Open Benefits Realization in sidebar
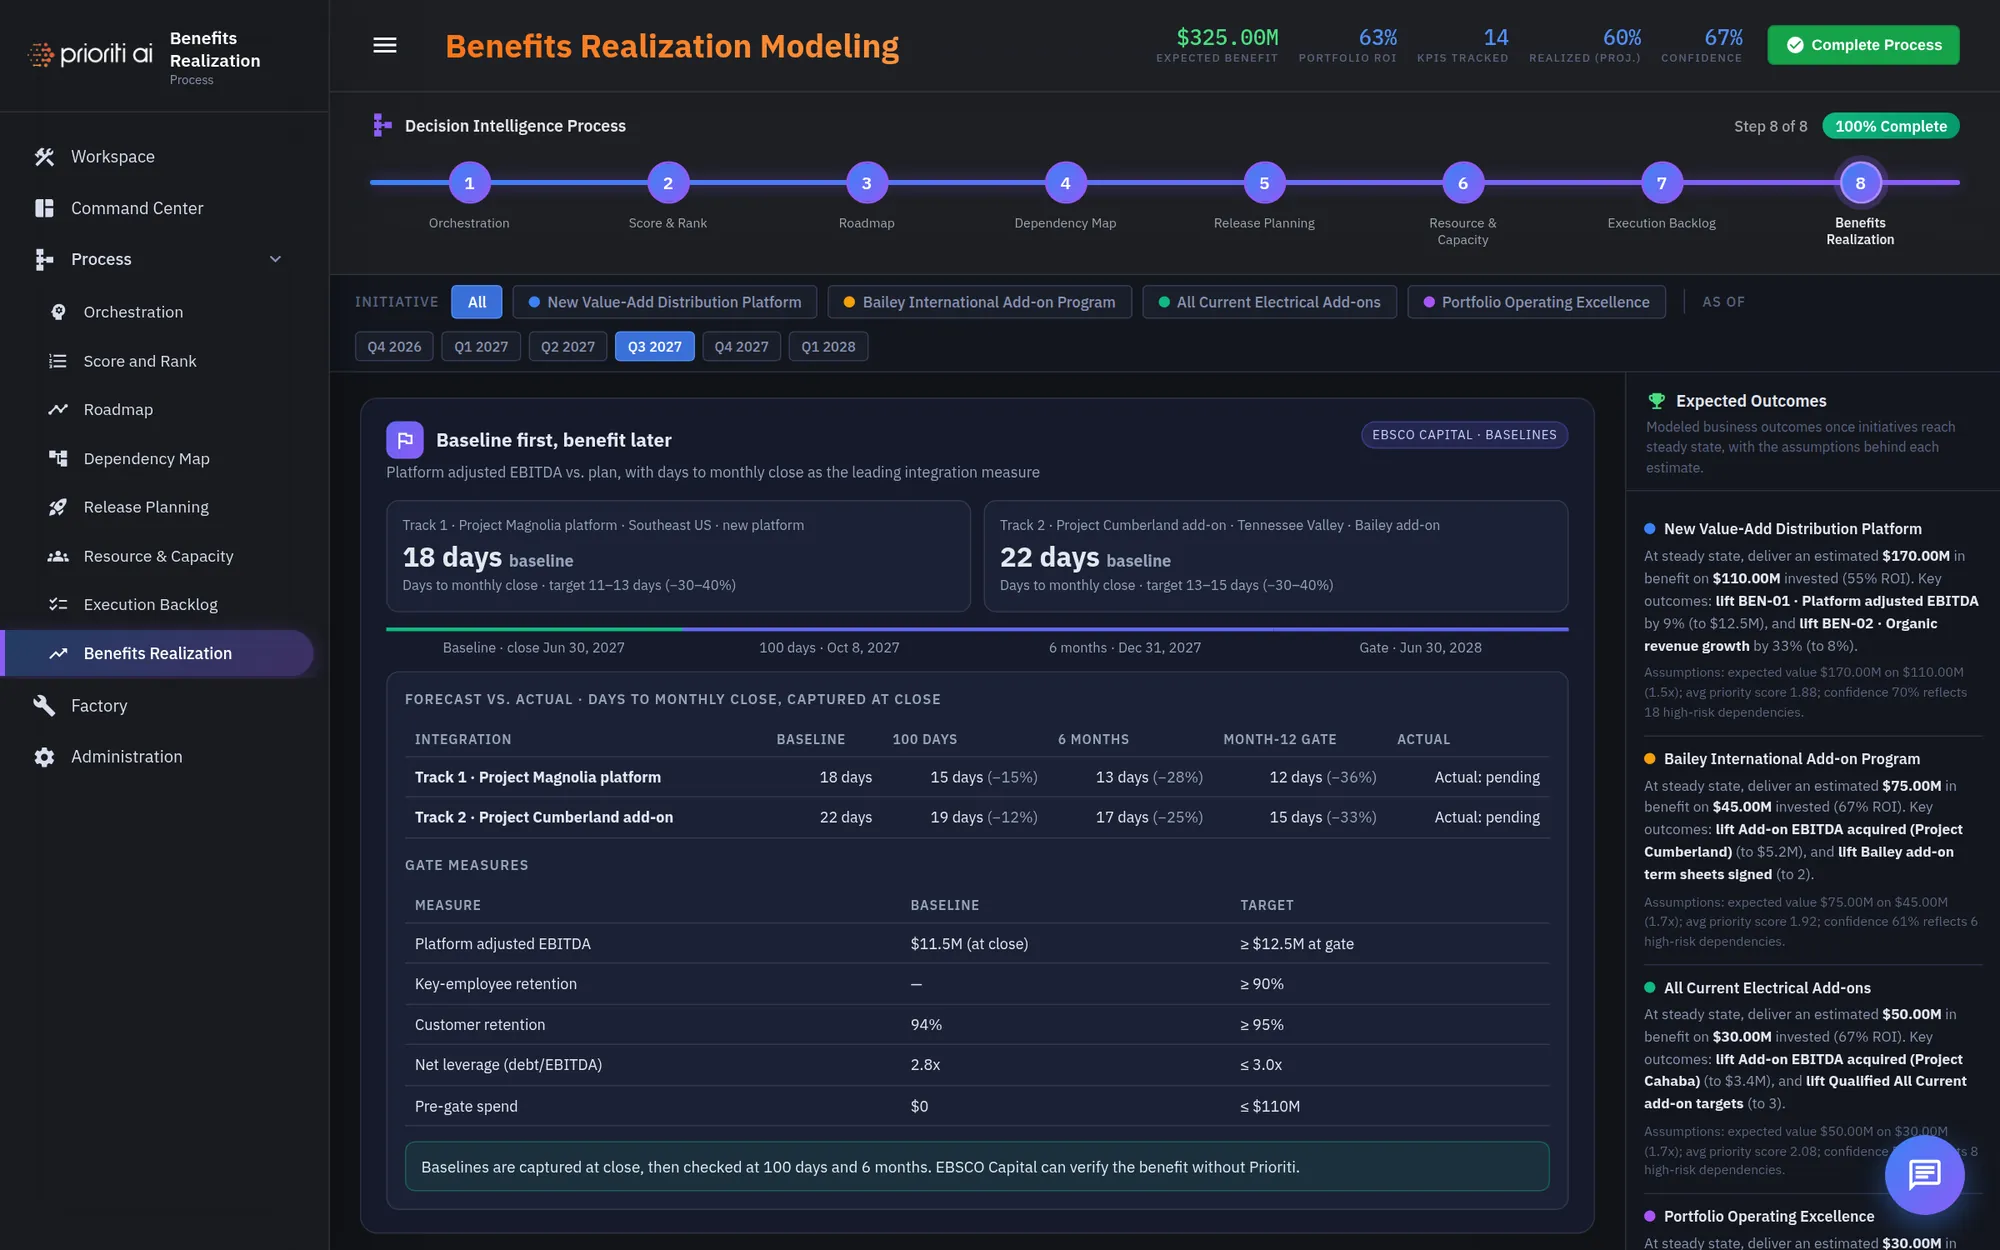The image size is (2000, 1250). (x=158, y=653)
